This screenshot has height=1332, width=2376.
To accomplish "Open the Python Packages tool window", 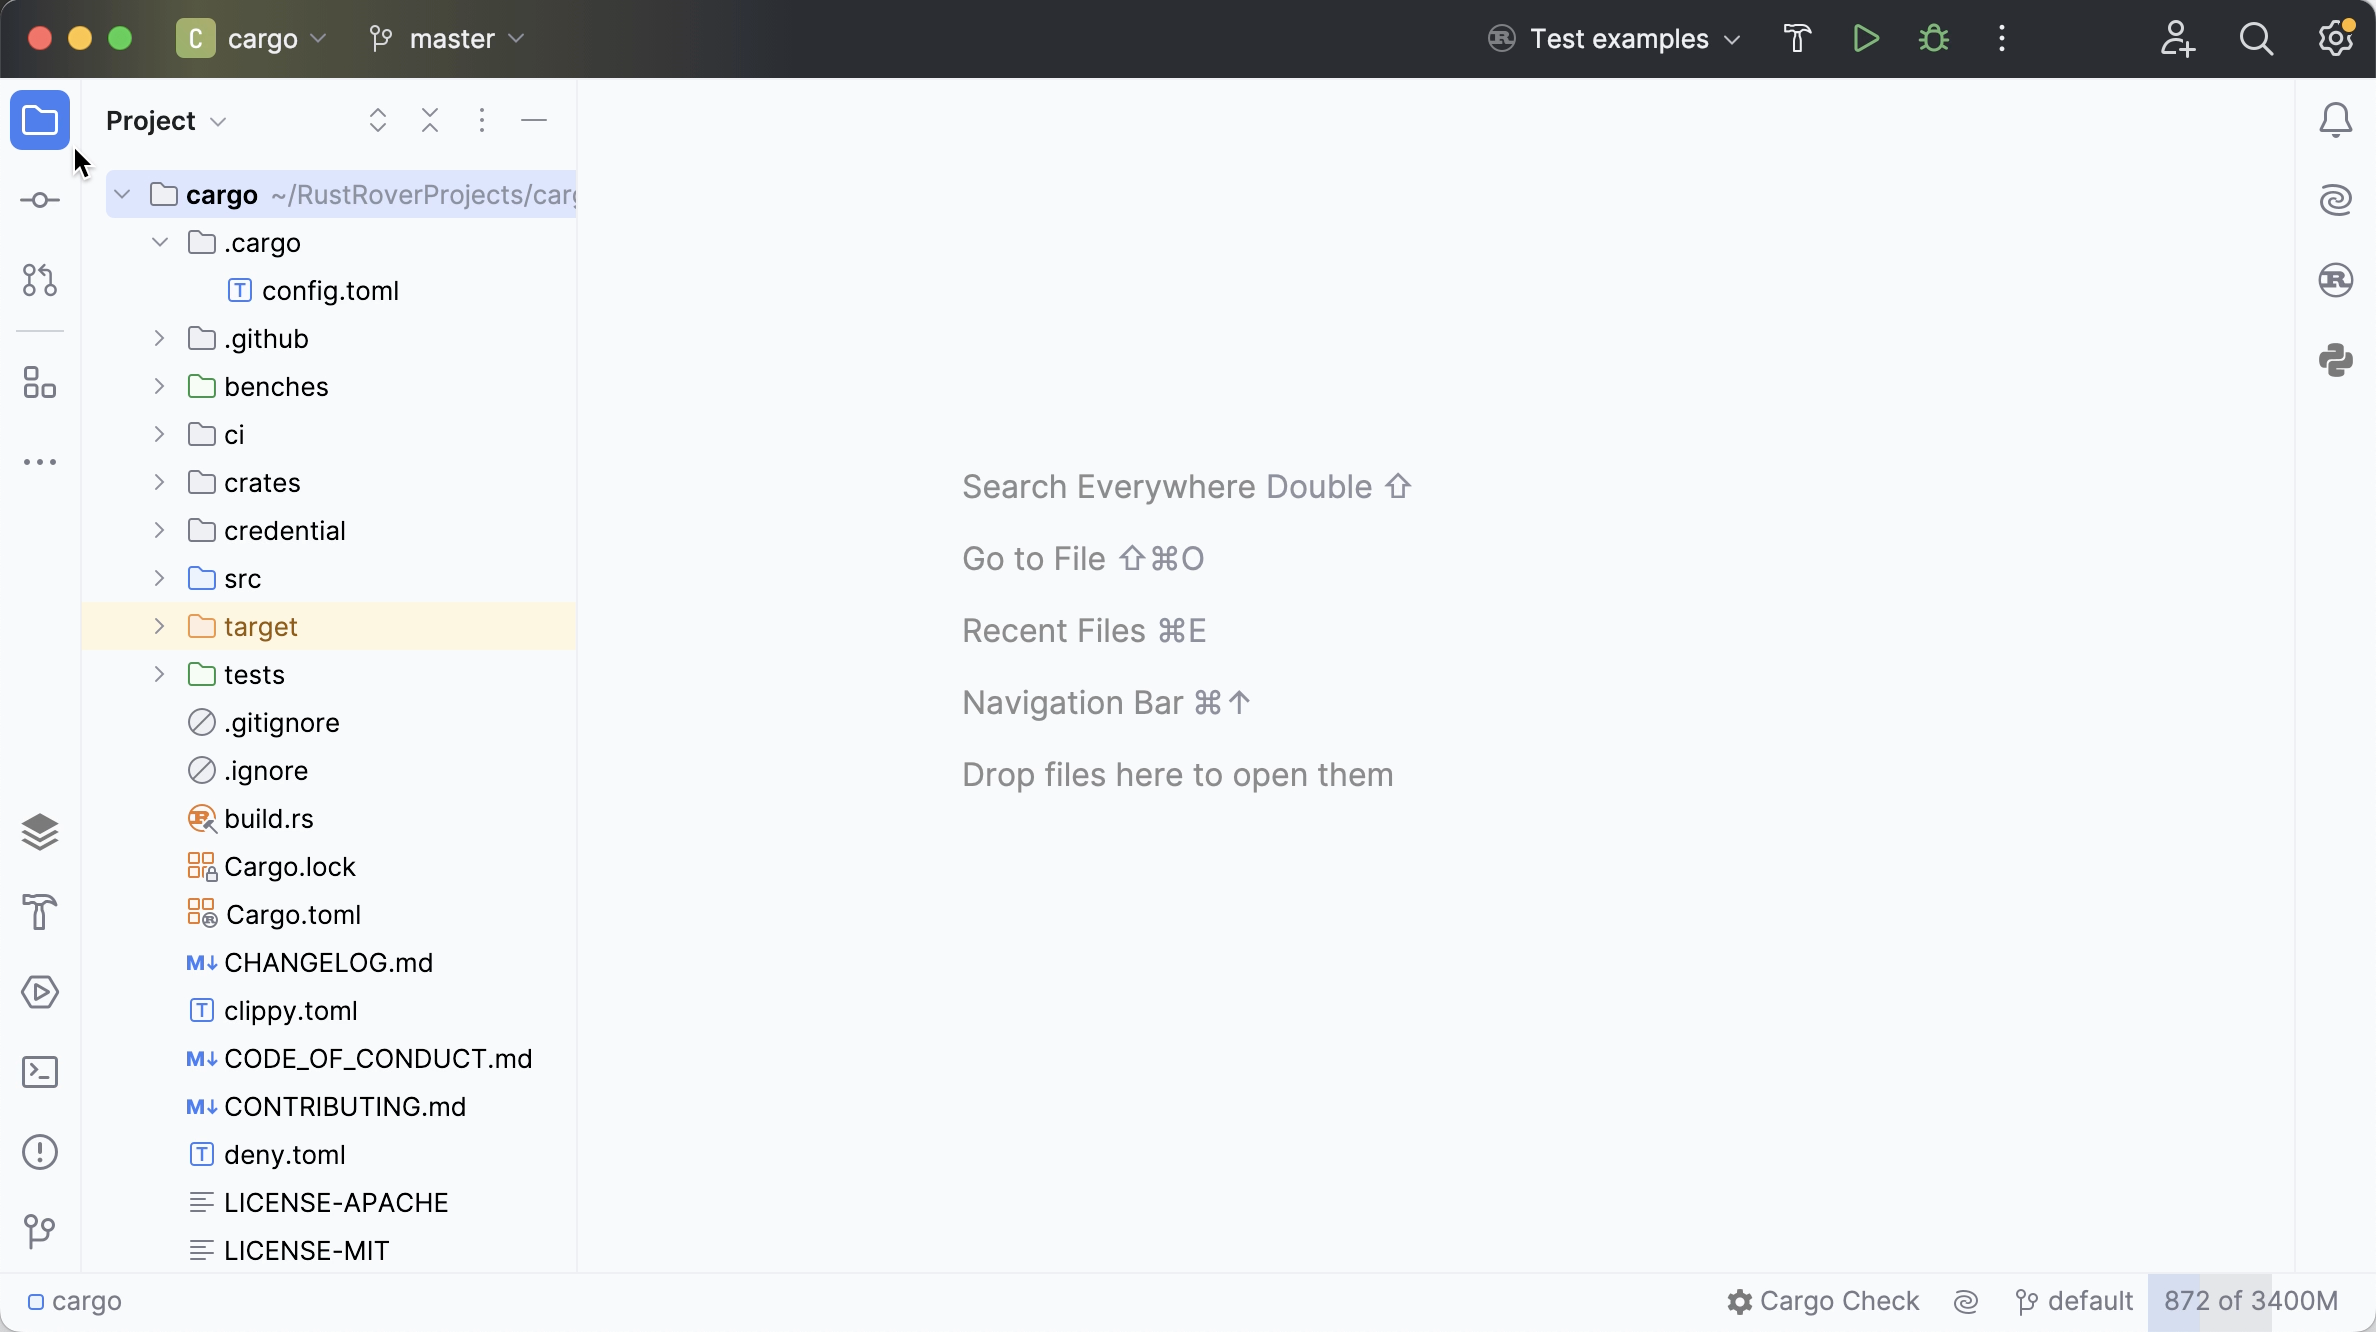I will pos(2335,360).
